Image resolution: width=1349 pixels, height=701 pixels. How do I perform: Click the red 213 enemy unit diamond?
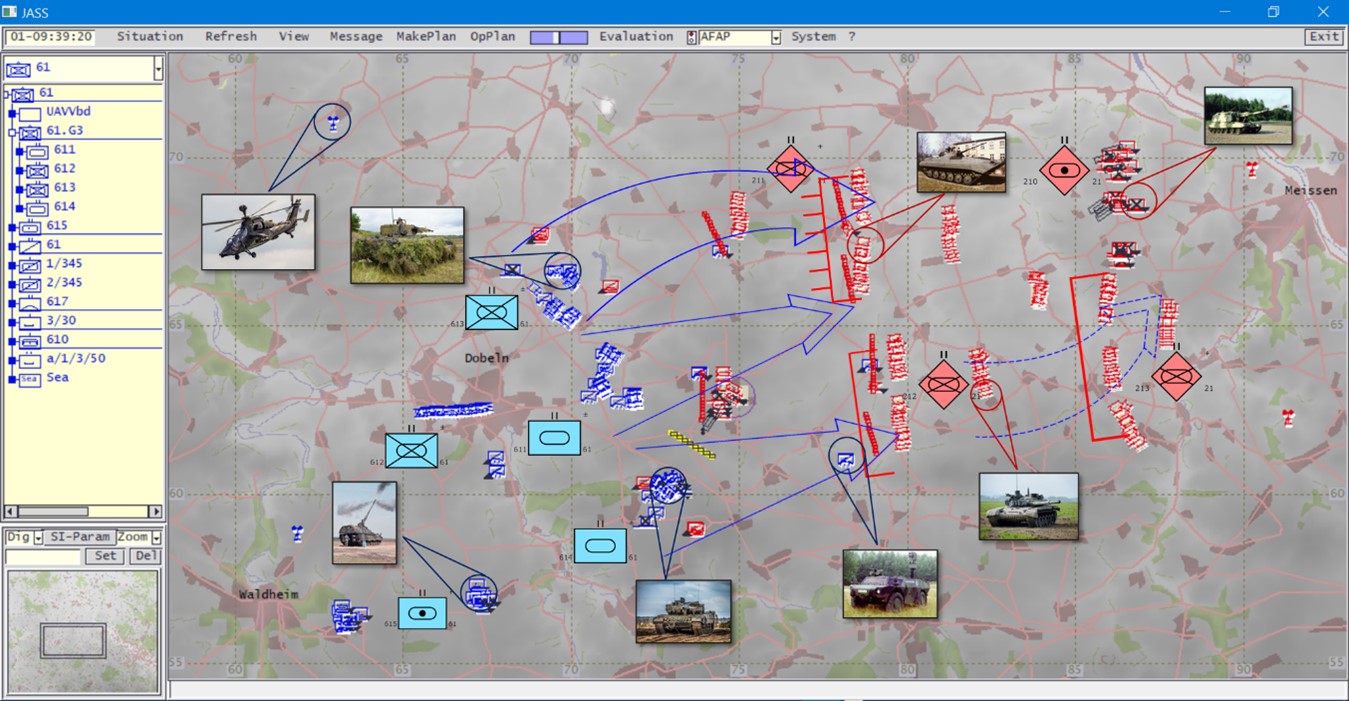tap(1176, 377)
